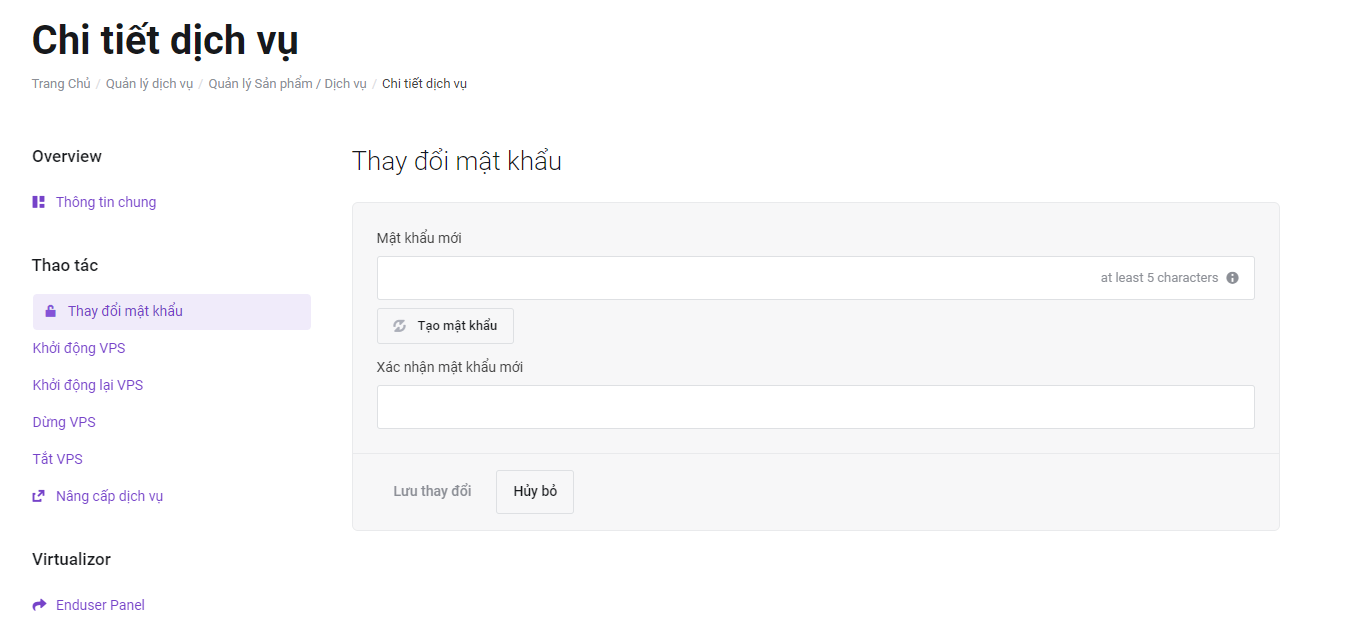
Task: Focus the Xác nhận mật khẩu mới field
Action: (x=815, y=407)
